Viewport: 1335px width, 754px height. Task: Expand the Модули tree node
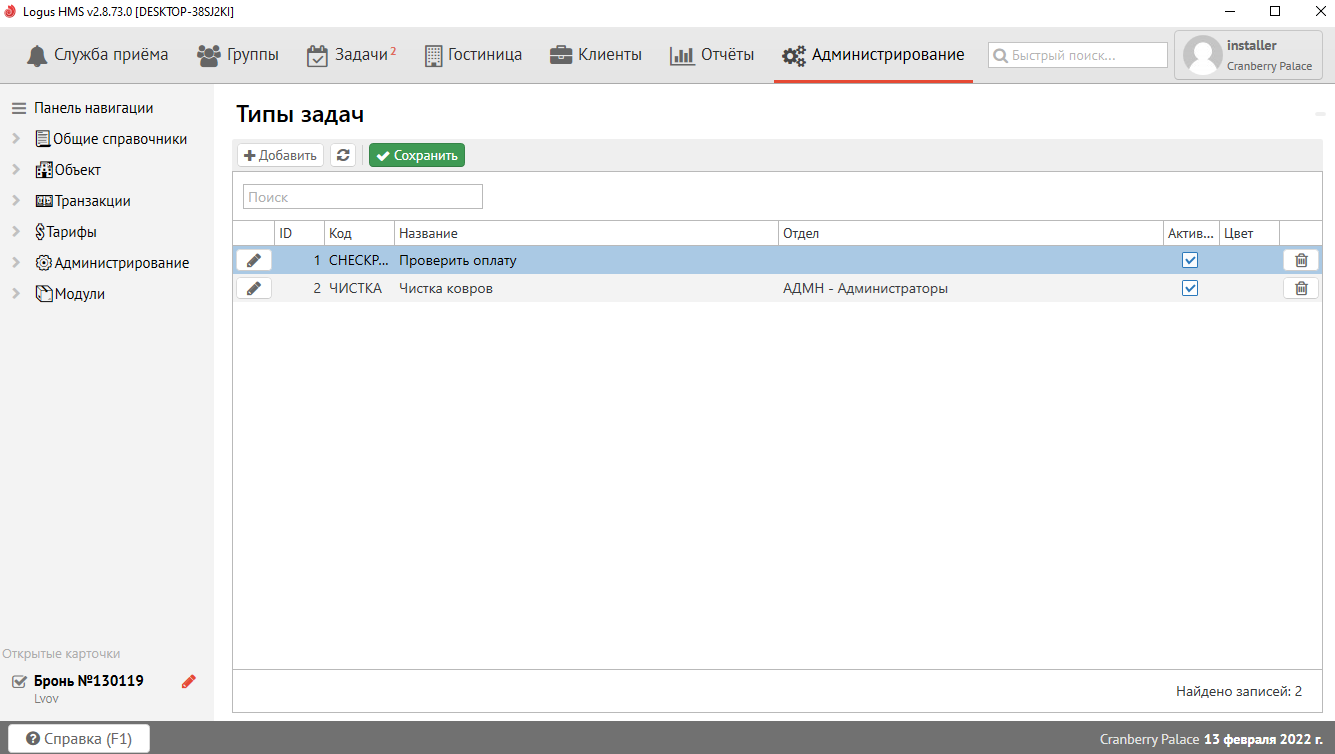(x=16, y=294)
